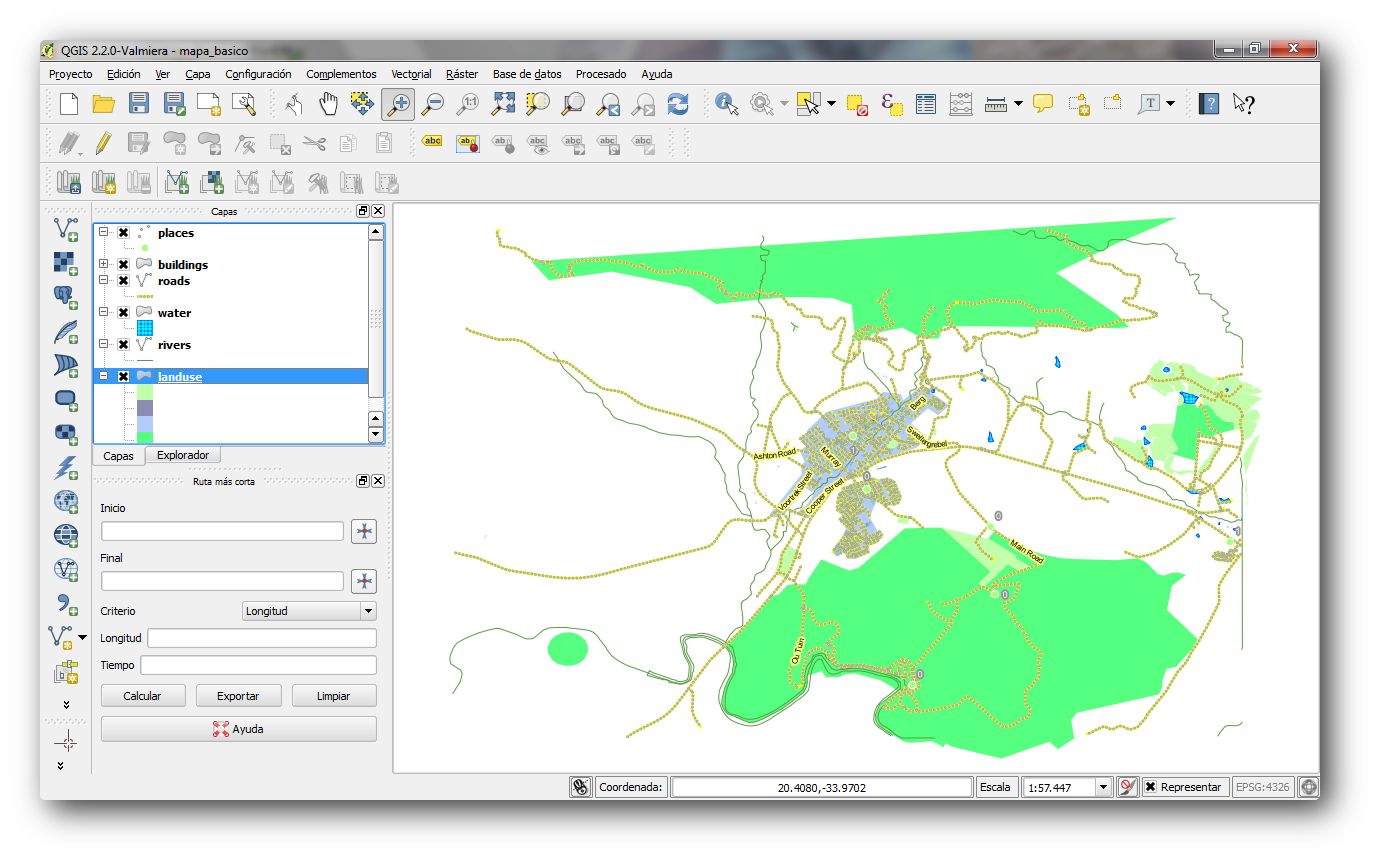Open a project using the folder icon
The image size is (1380, 860).
click(x=103, y=103)
